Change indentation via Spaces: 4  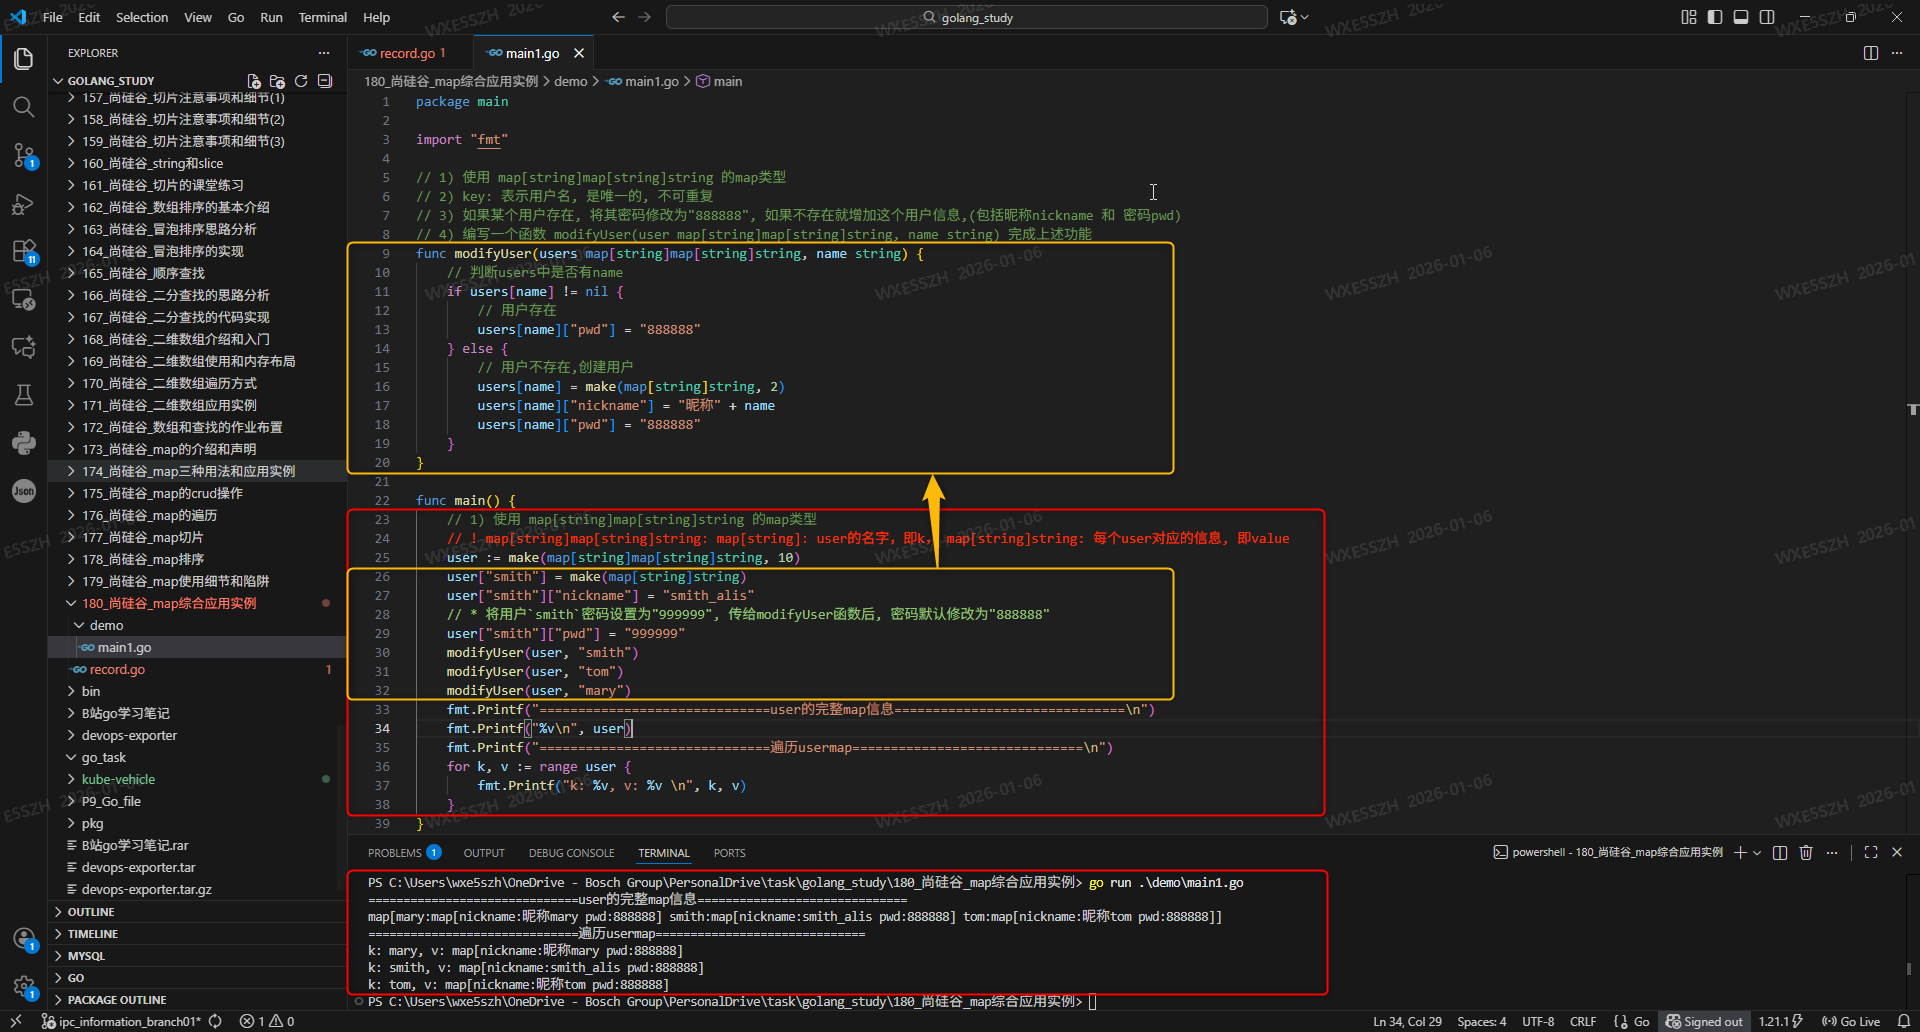click(x=1482, y=1022)
